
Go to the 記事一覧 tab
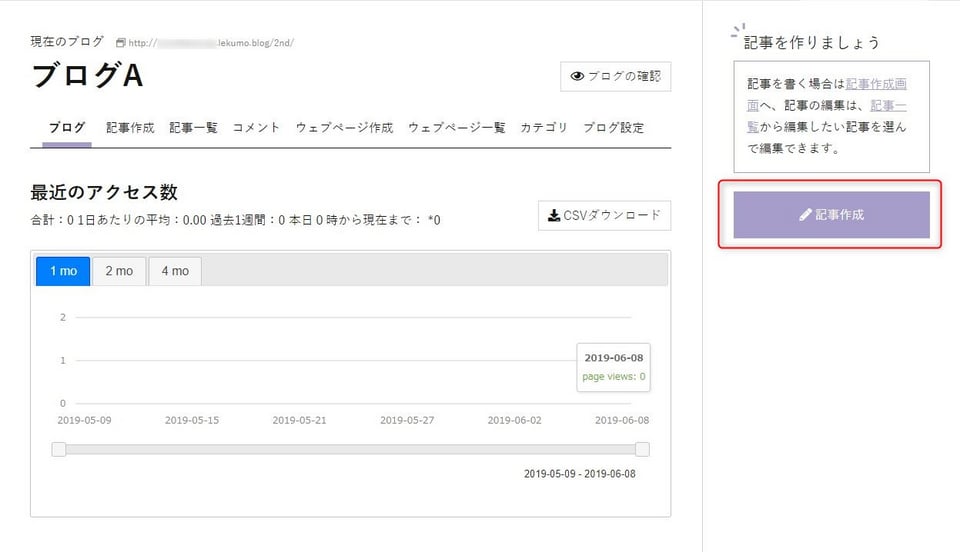click(193, 128)
